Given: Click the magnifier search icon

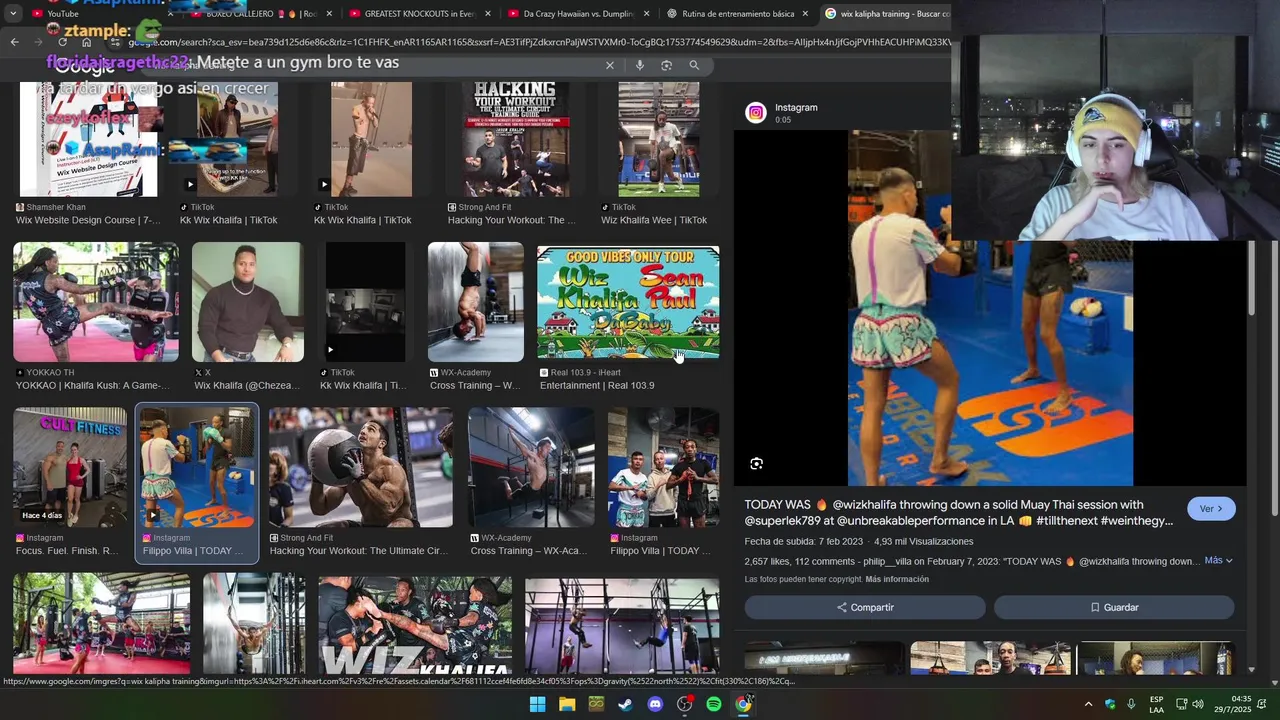Looking at the screenshot, I should [x=694, y=65].
